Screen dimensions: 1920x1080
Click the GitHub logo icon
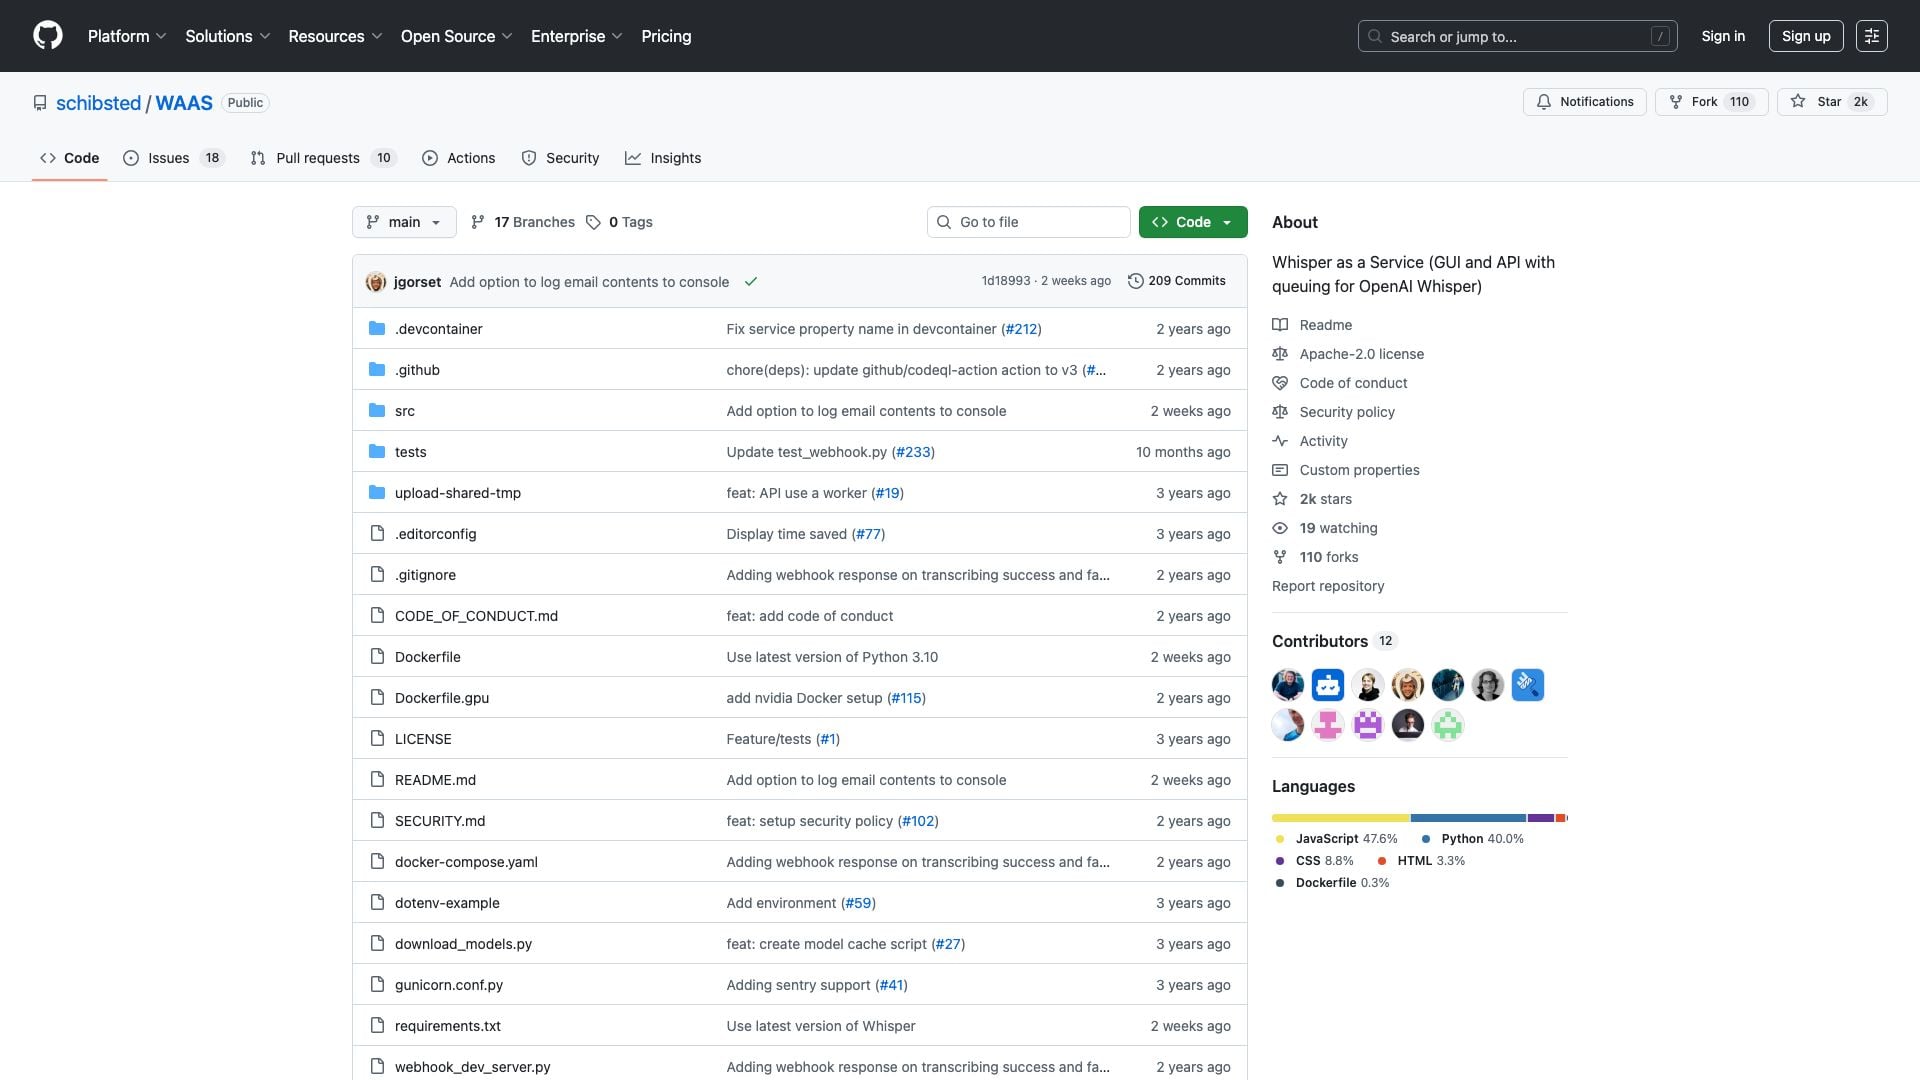(x=47, y=36)
